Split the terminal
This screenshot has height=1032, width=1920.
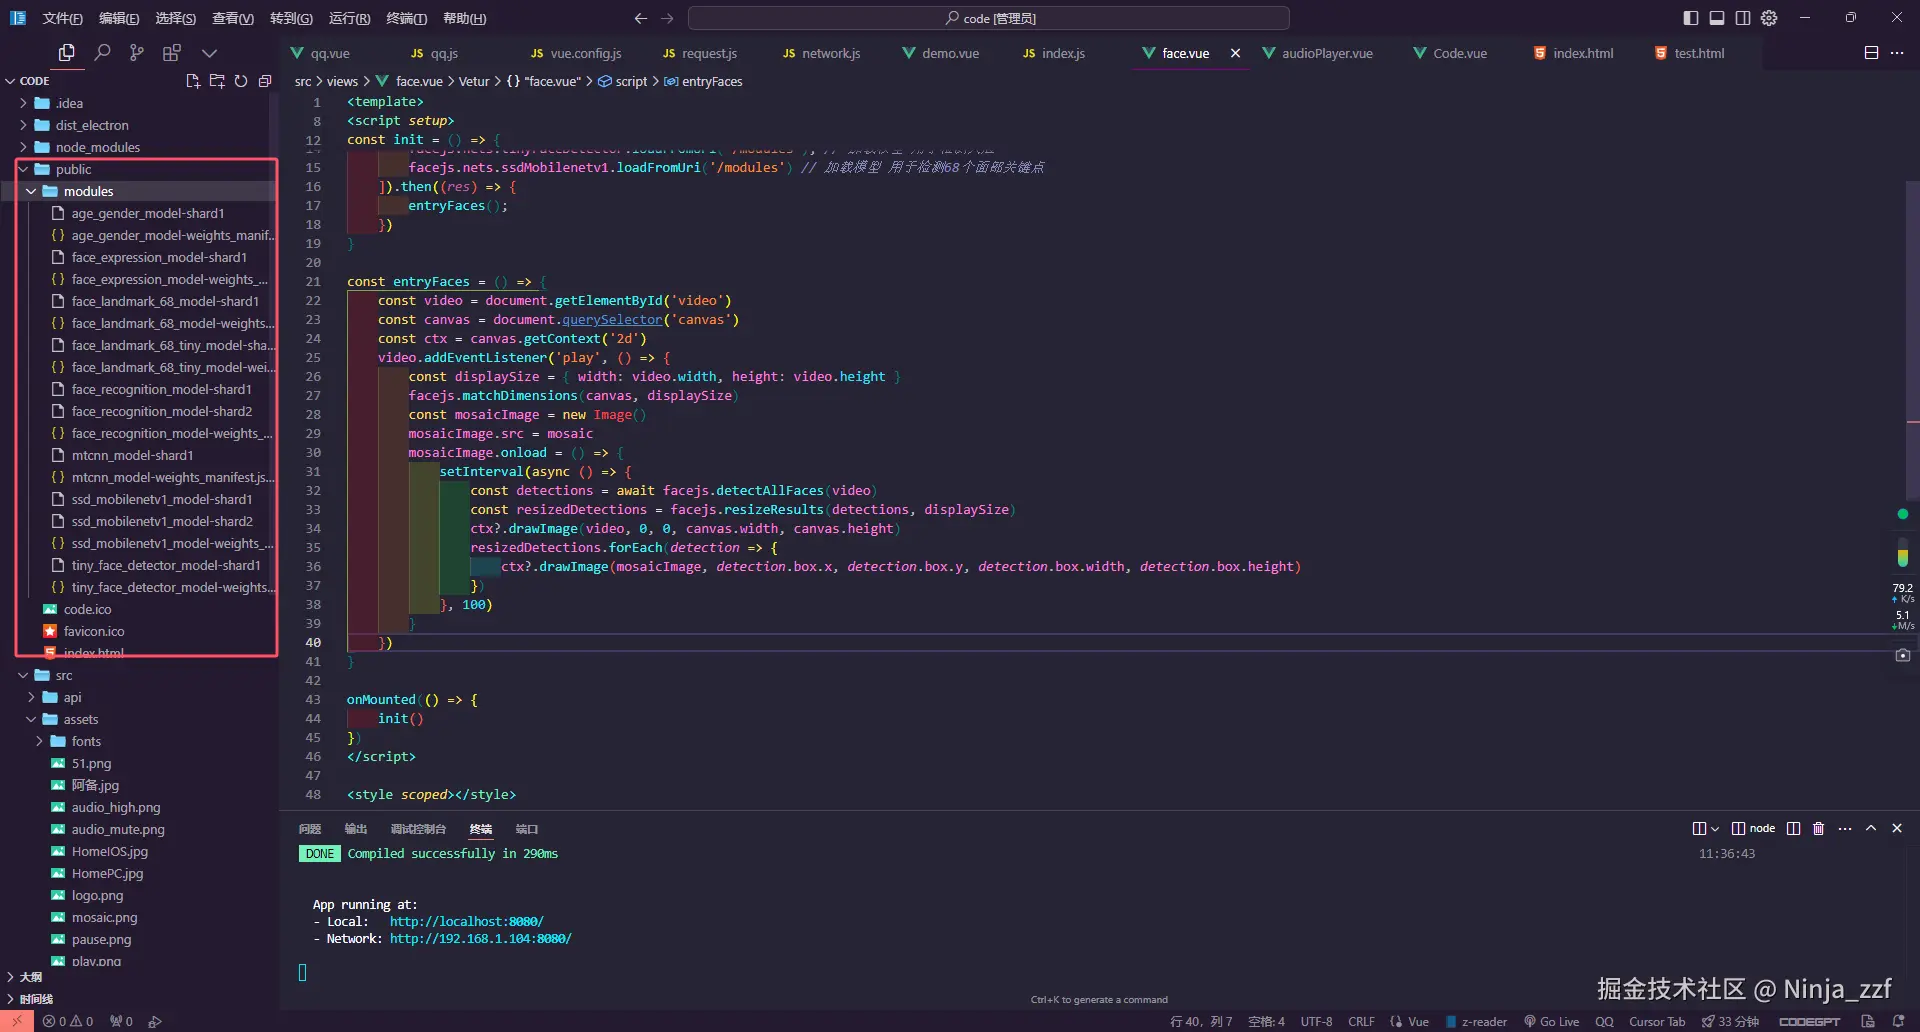(1794, 828)
